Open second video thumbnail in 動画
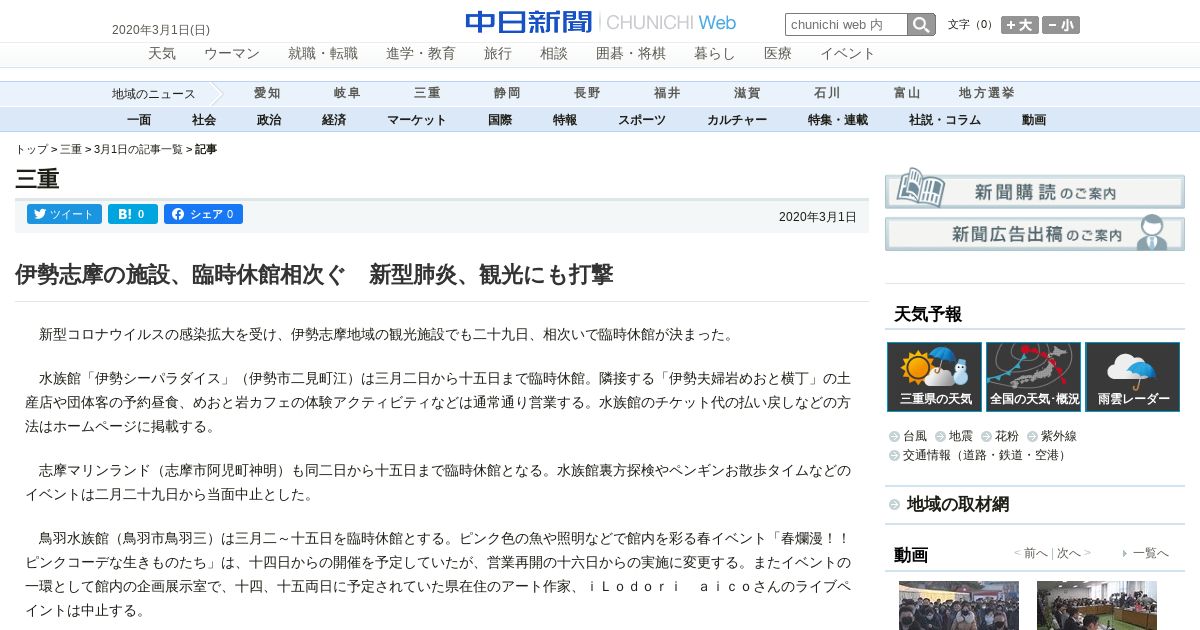 [x=1097, y=605]
